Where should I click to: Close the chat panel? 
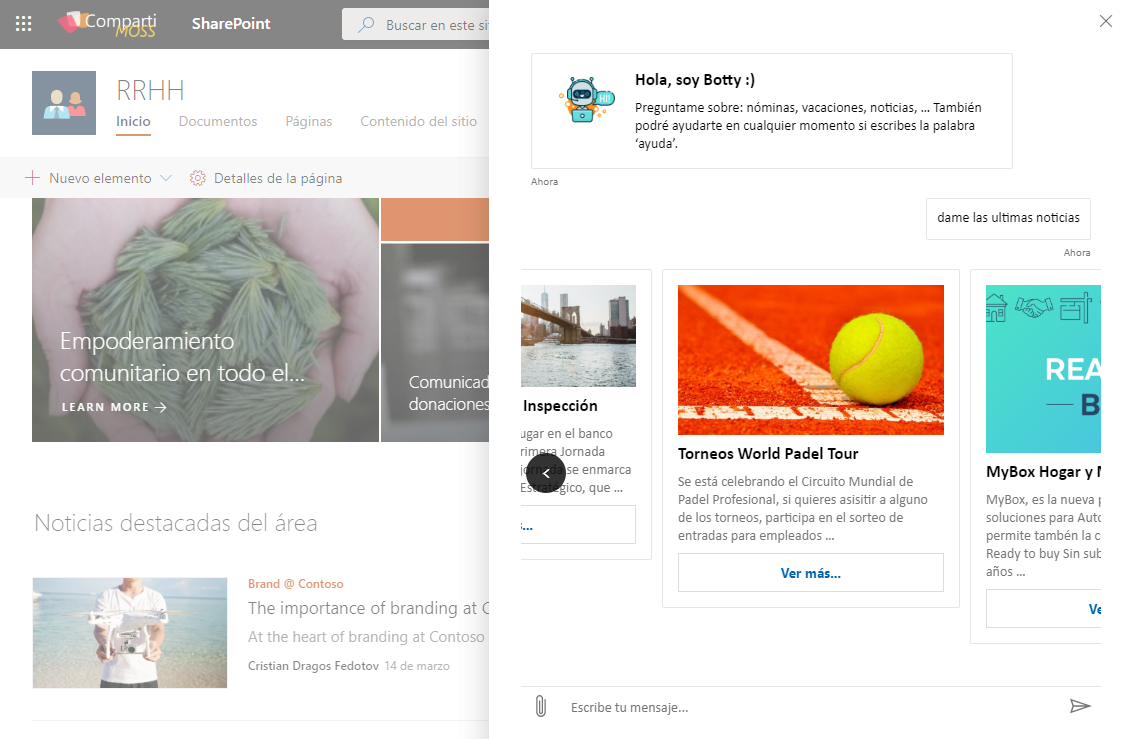1105,21
